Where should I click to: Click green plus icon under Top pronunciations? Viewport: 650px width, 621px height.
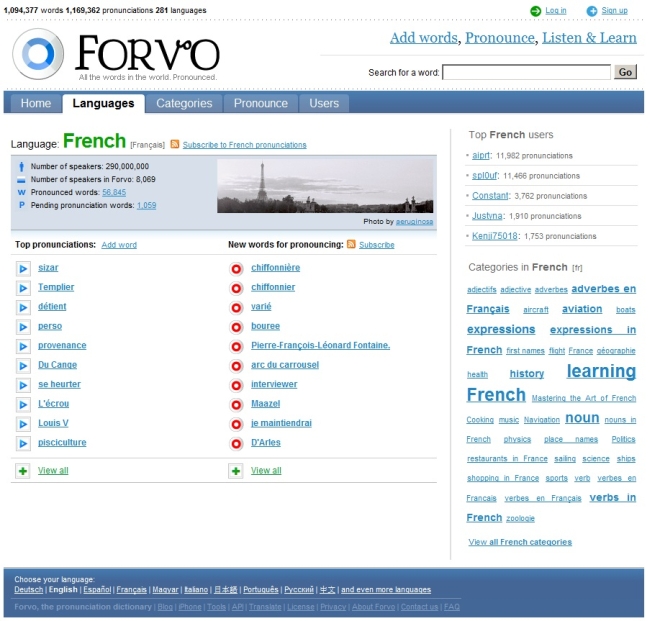pyautogui.click(x=23, y=471)
